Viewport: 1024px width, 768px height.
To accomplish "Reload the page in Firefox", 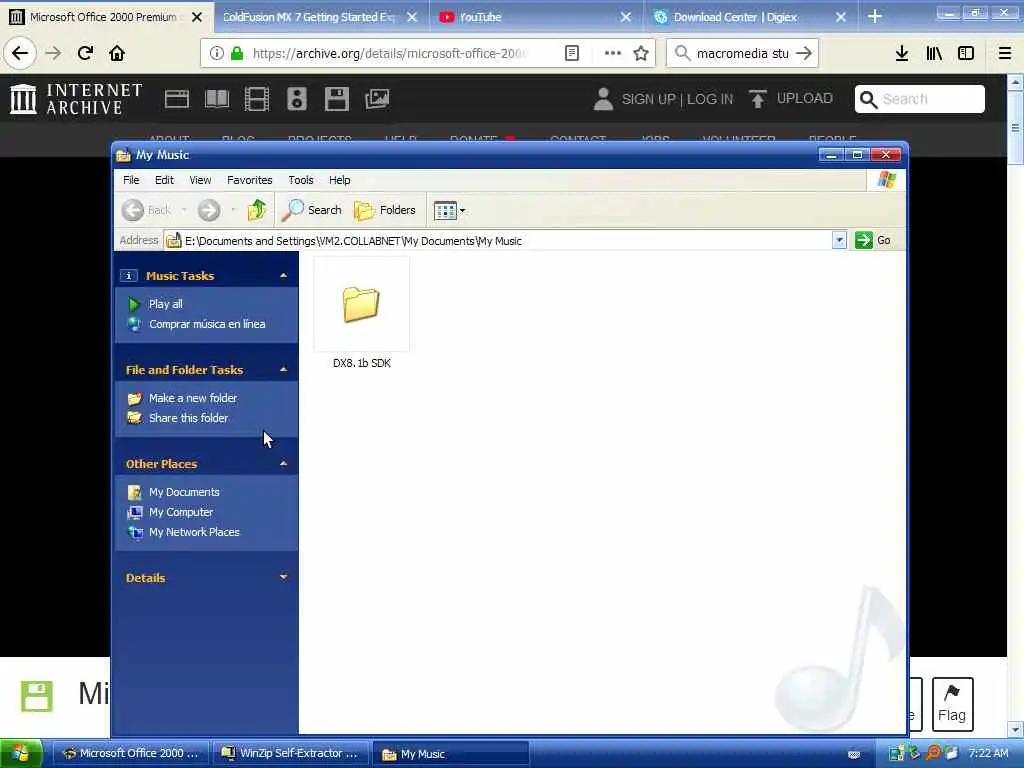I will (x=85, y=53).
